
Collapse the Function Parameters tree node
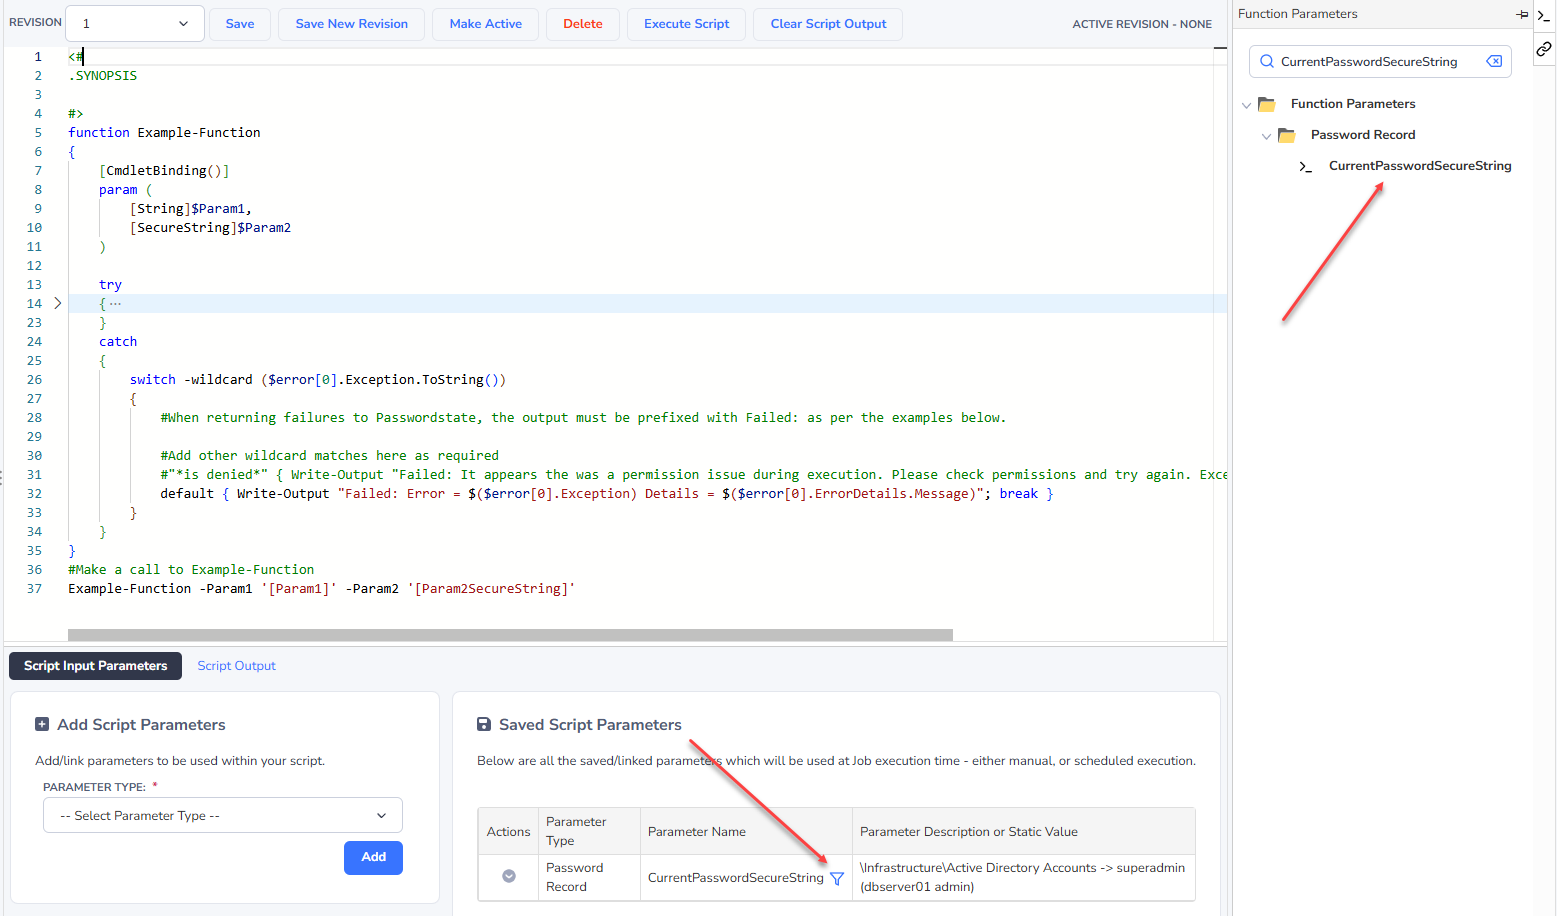point(1246,105)
